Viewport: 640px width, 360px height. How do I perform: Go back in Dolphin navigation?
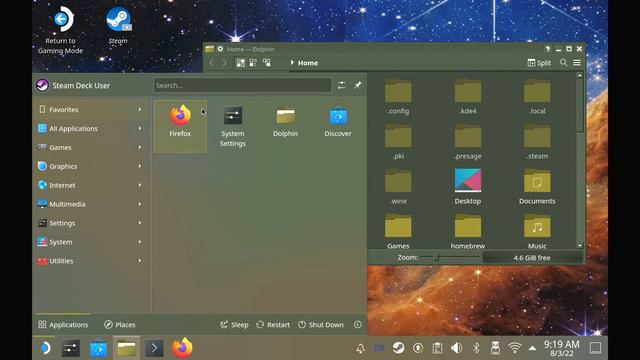point(211,63)
